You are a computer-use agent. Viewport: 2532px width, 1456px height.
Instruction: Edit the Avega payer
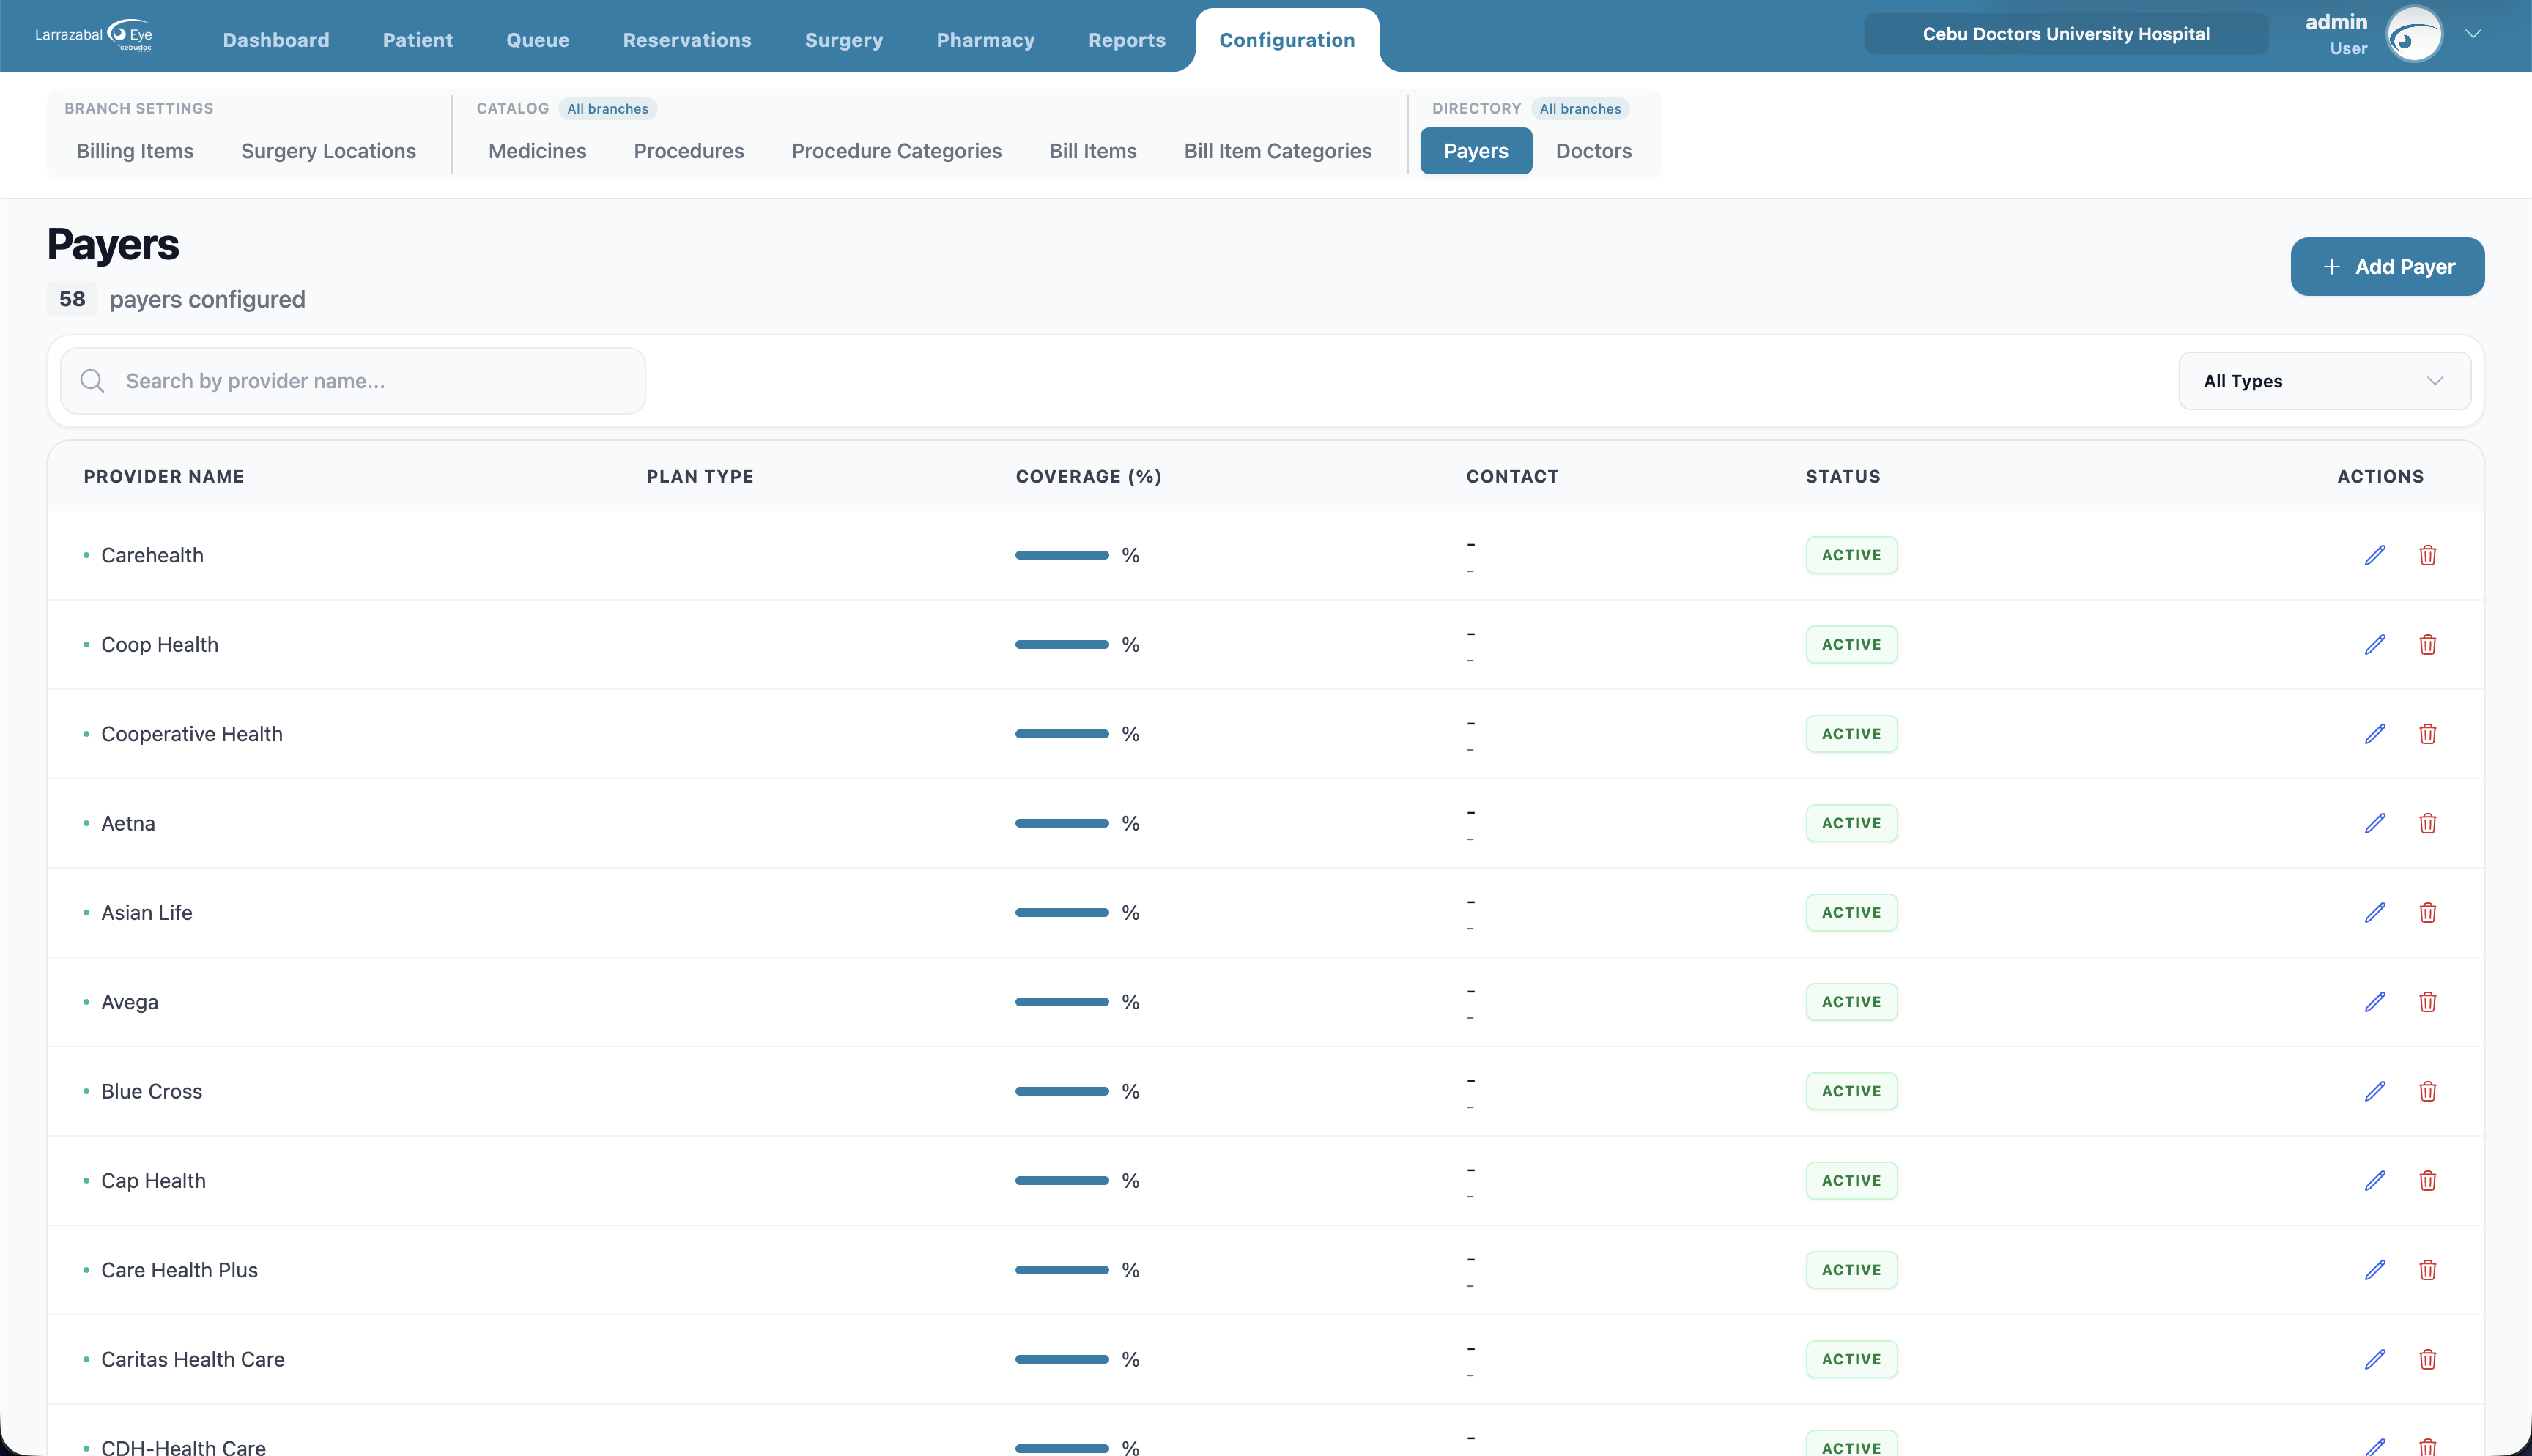(2375, 1002)
